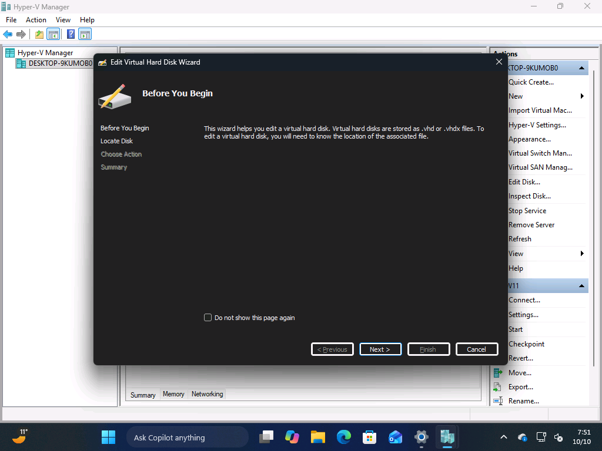
Task: Toggle the Show/Hide Action Pane icon
Action: 85,34
